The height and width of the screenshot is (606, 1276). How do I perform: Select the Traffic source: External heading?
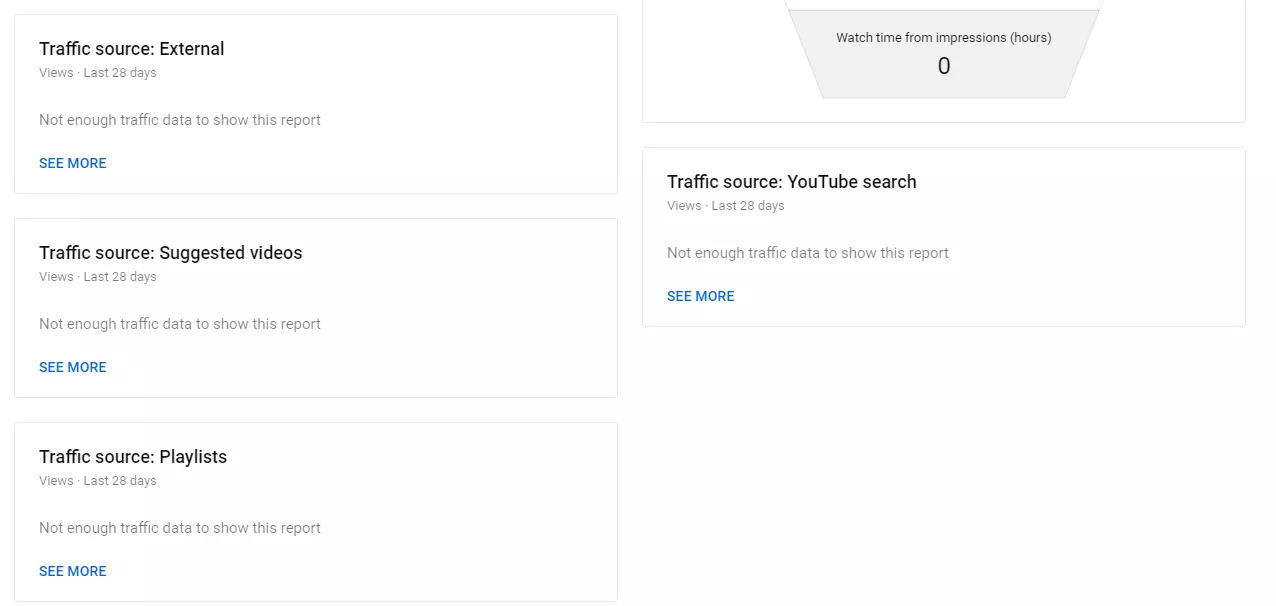coord(131,49)
